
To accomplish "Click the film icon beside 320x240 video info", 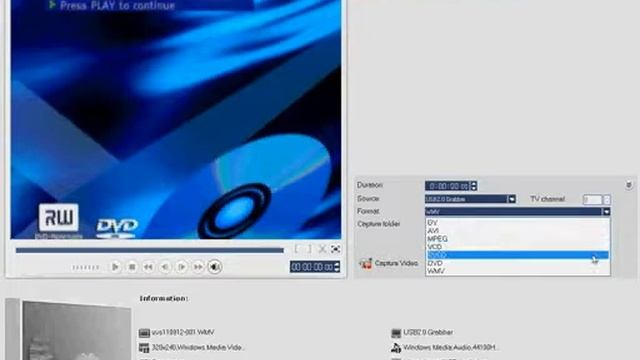I will pos(144,348).
